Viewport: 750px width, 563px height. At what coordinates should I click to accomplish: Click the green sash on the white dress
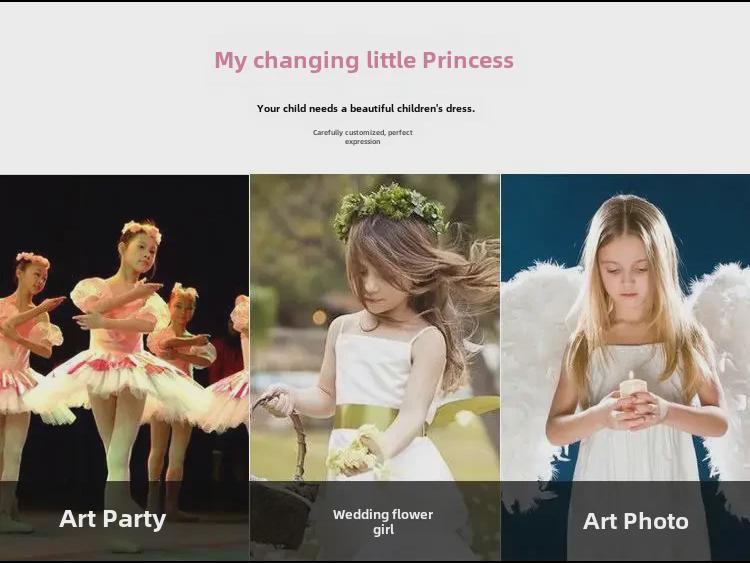click(372, 416)
